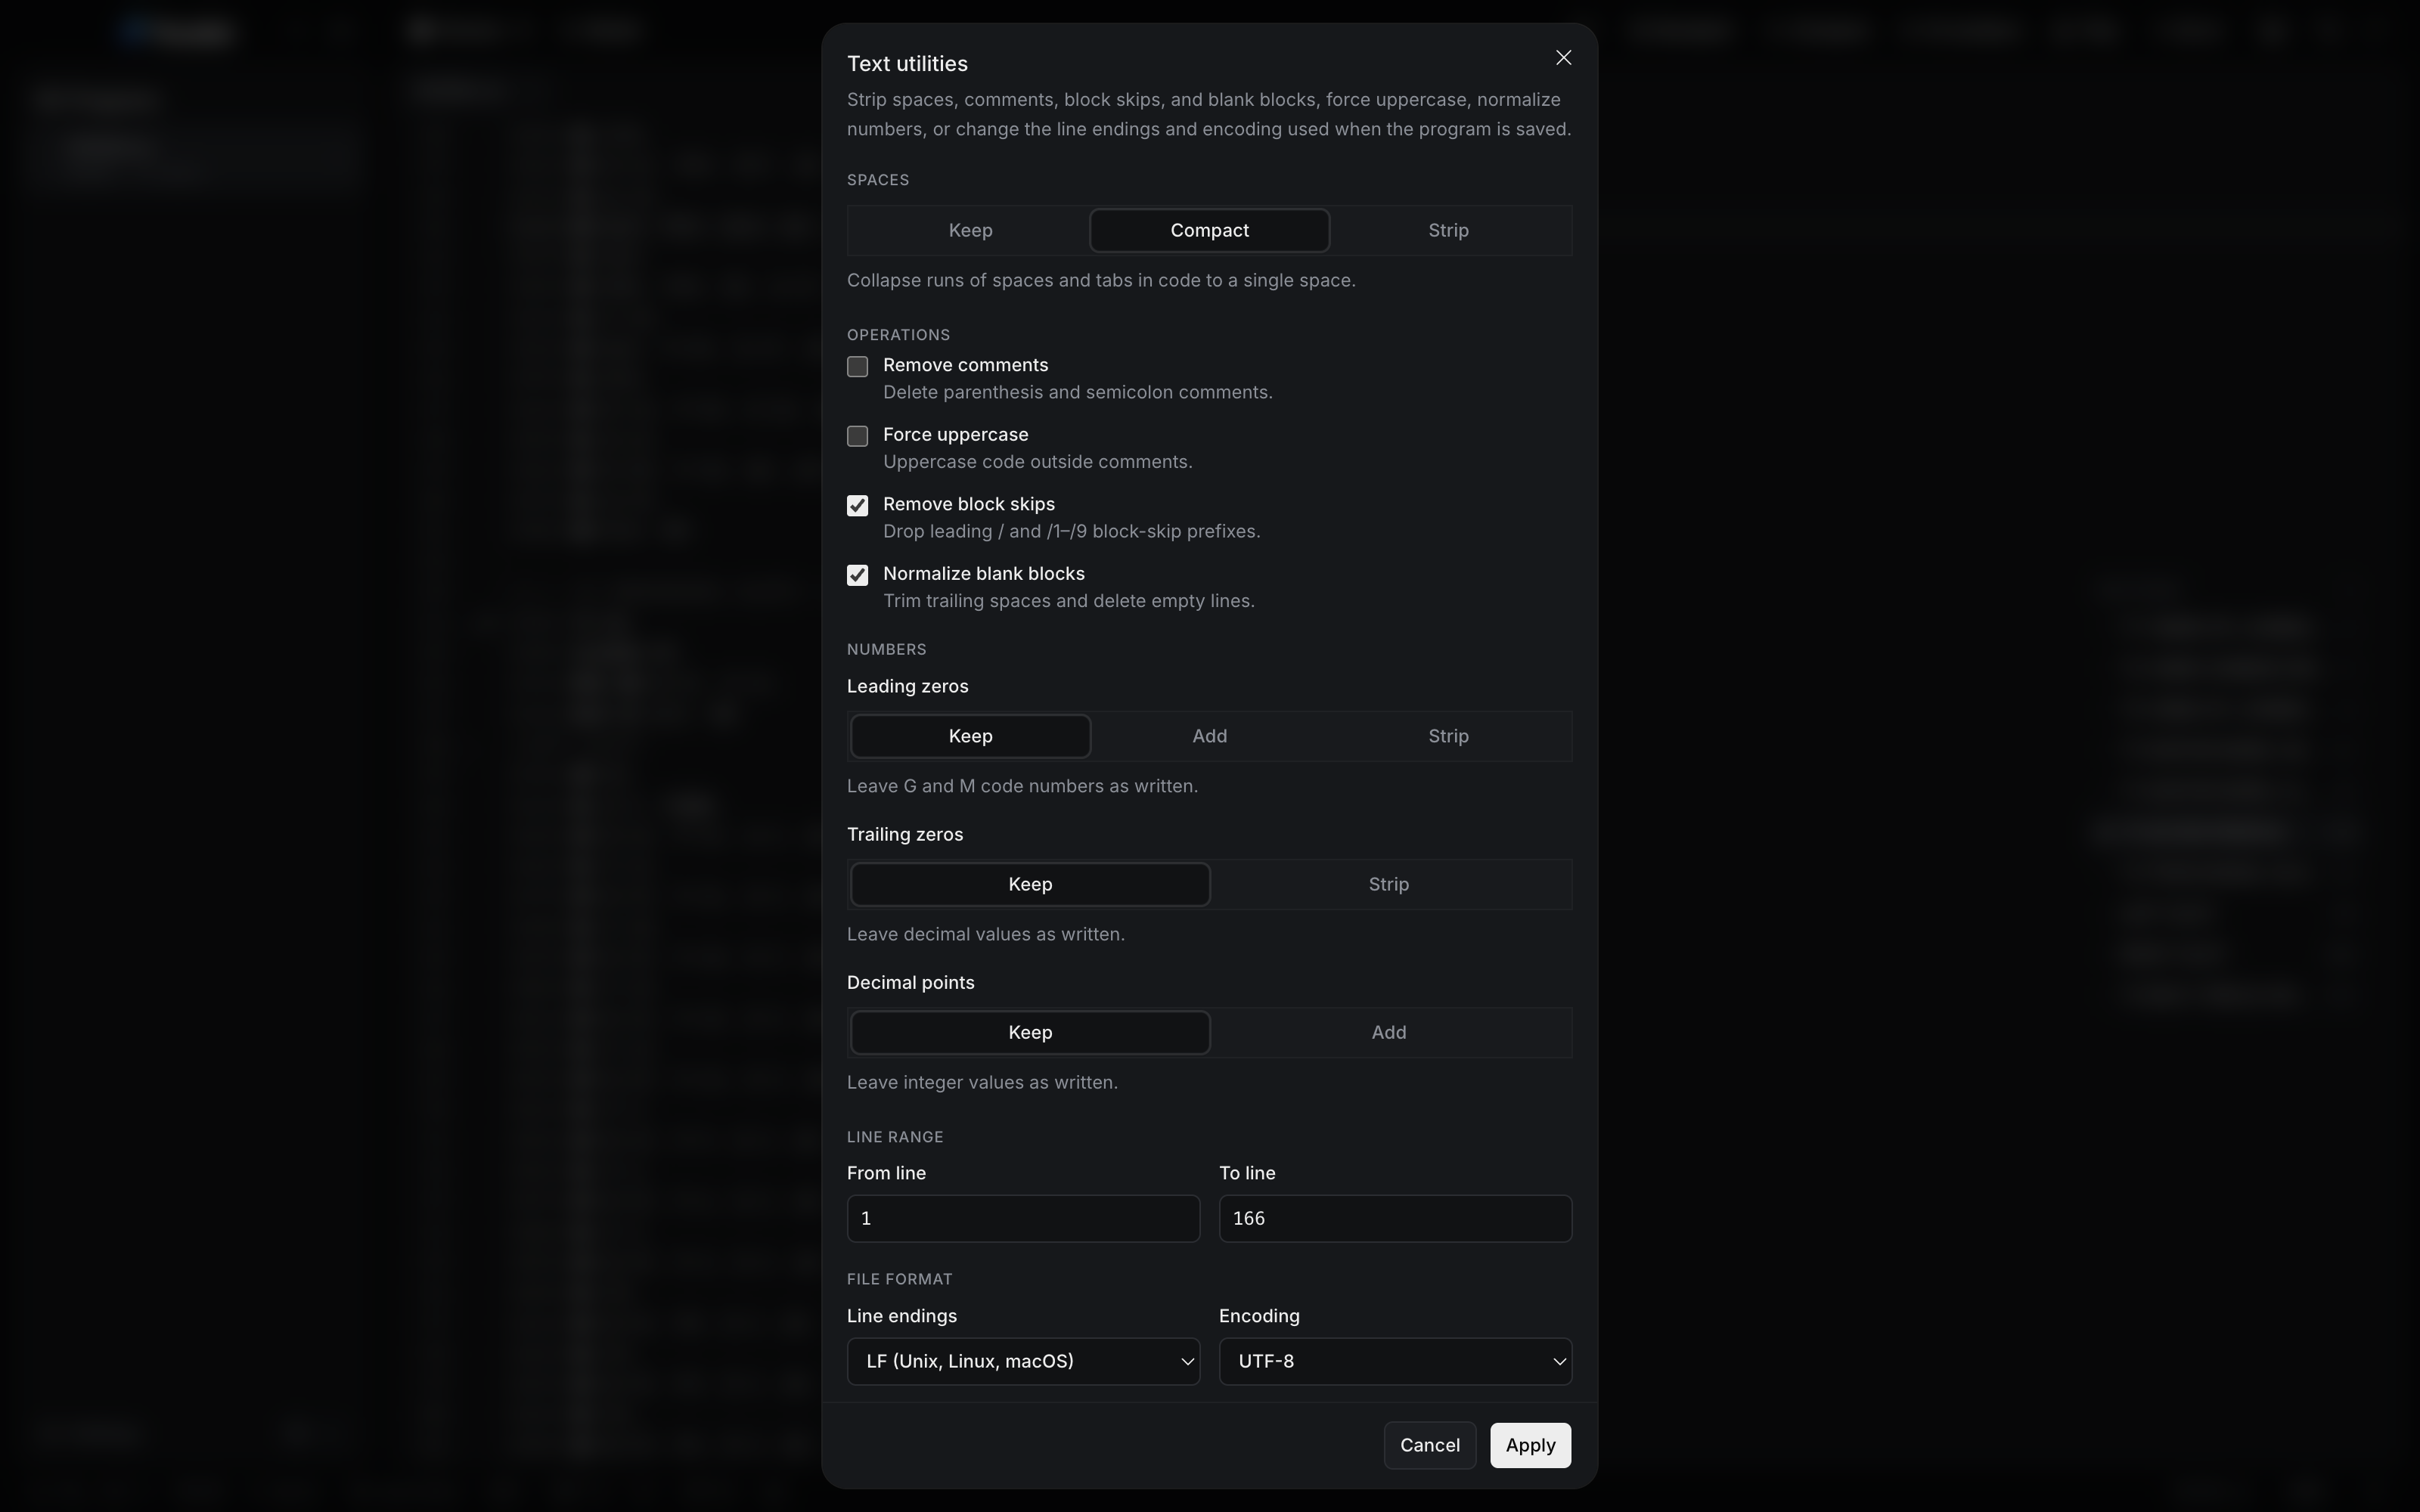
Task: Choose Add for Leading zeros
Action: (1209, 736)
